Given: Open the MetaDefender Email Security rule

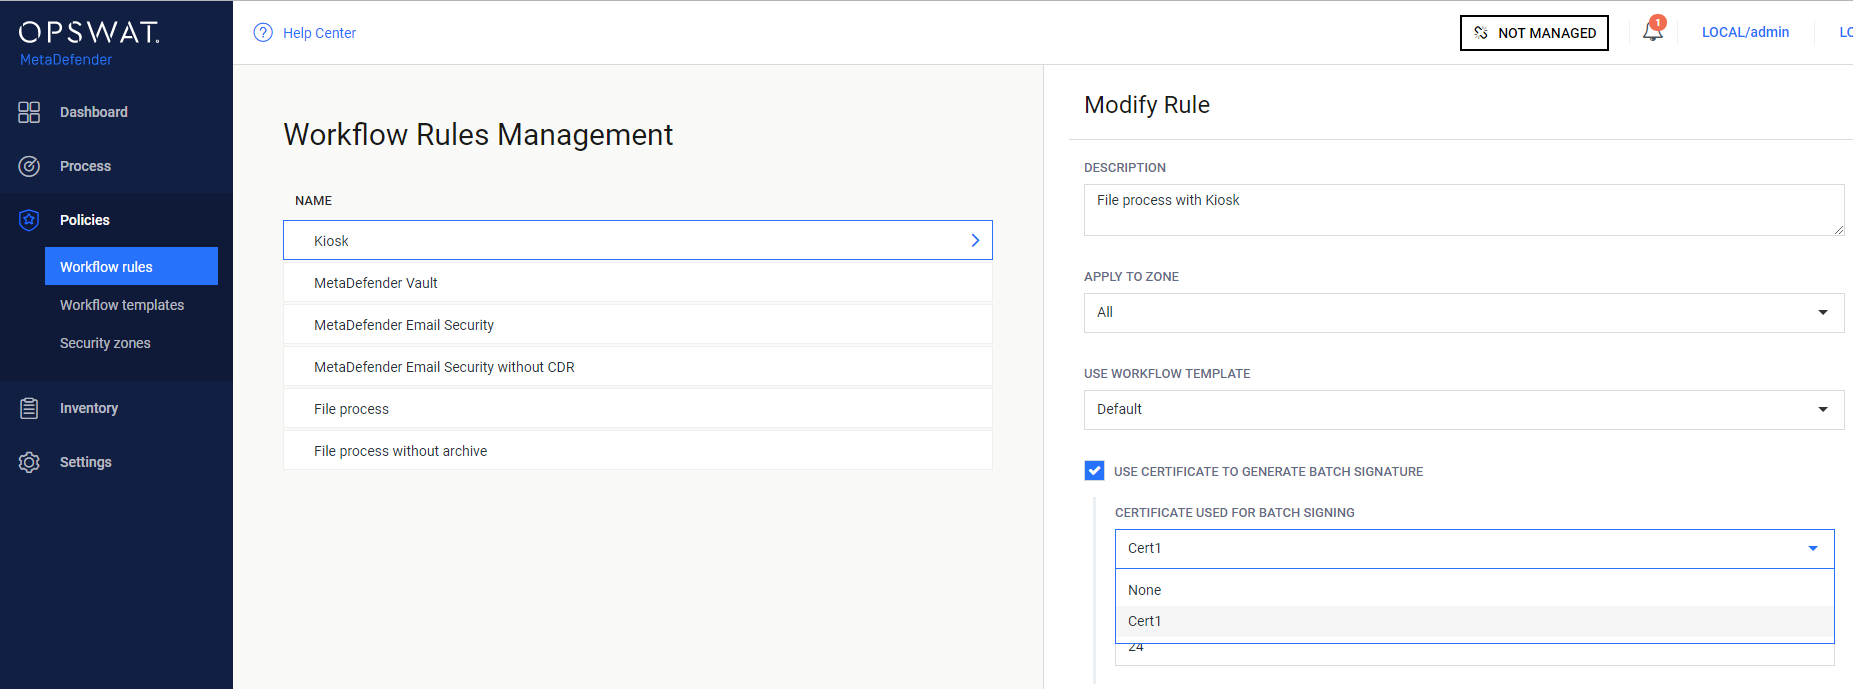Looking at the screenshot, I should (x=638, y=325).
